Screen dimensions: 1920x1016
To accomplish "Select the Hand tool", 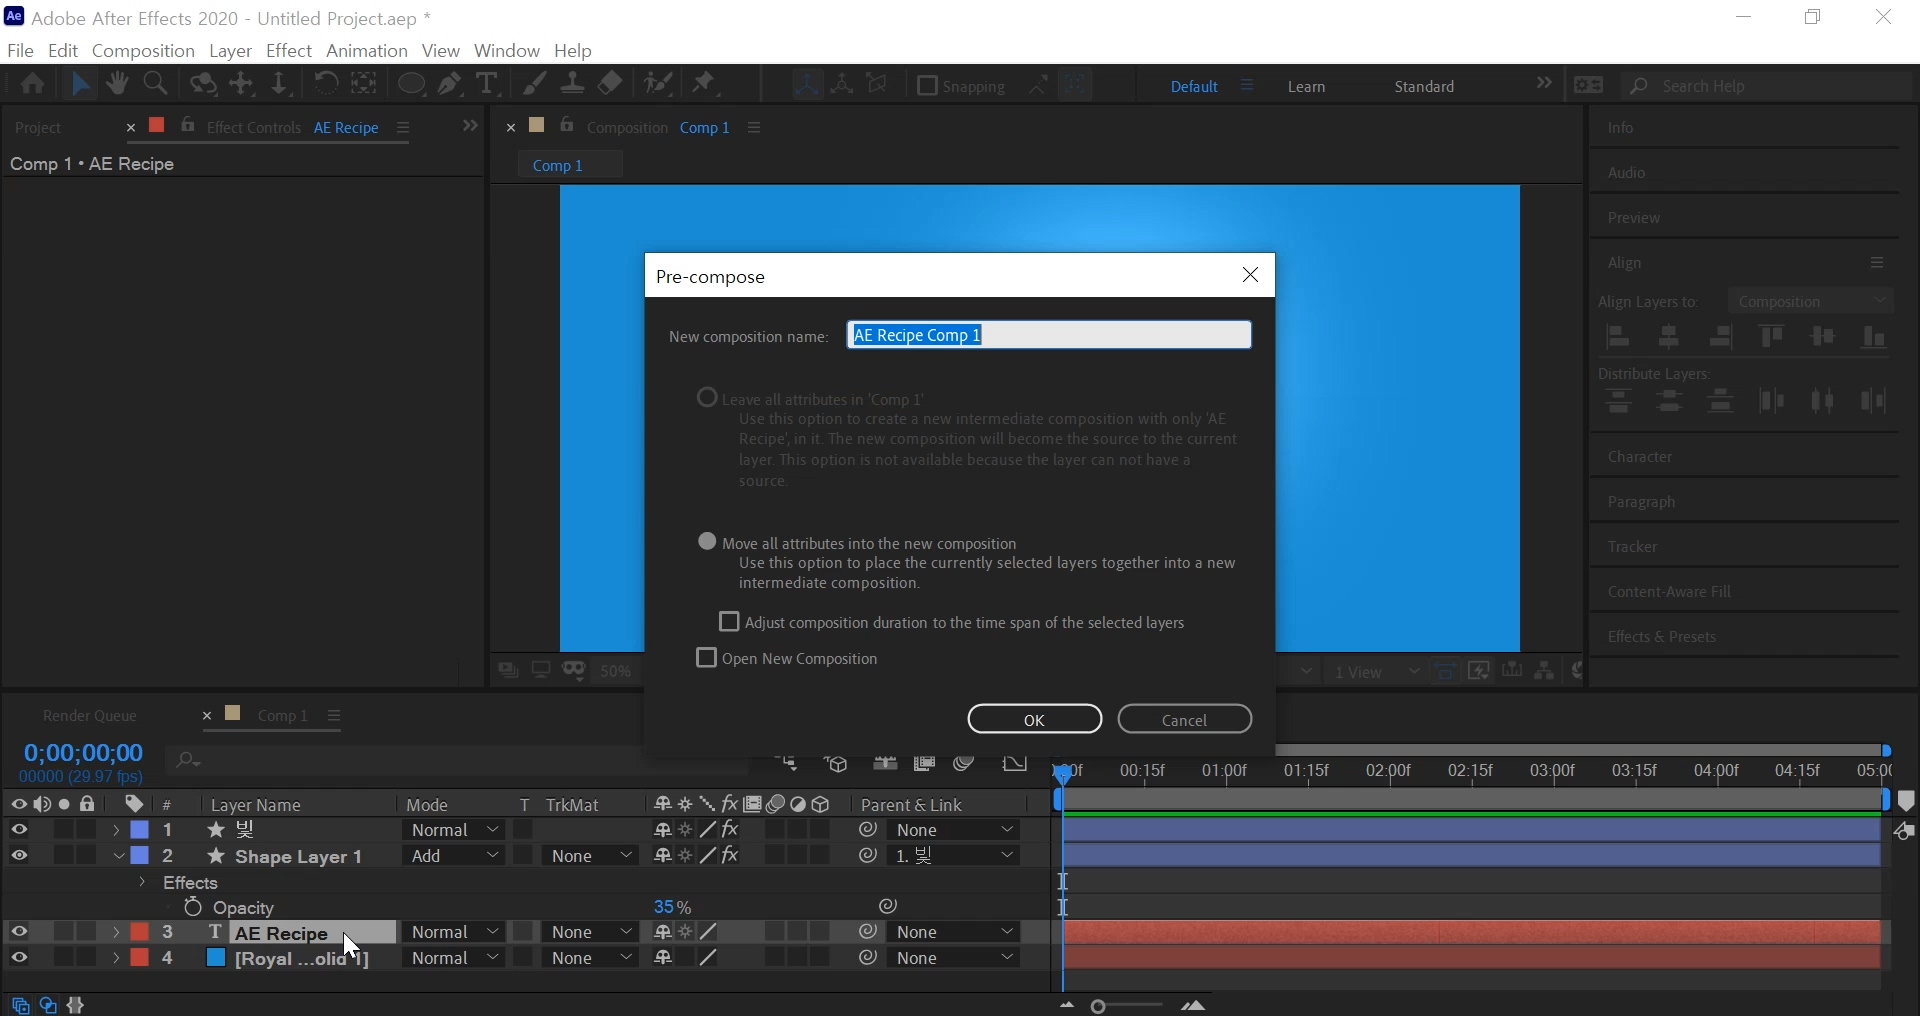I will (x=117, y=85).
